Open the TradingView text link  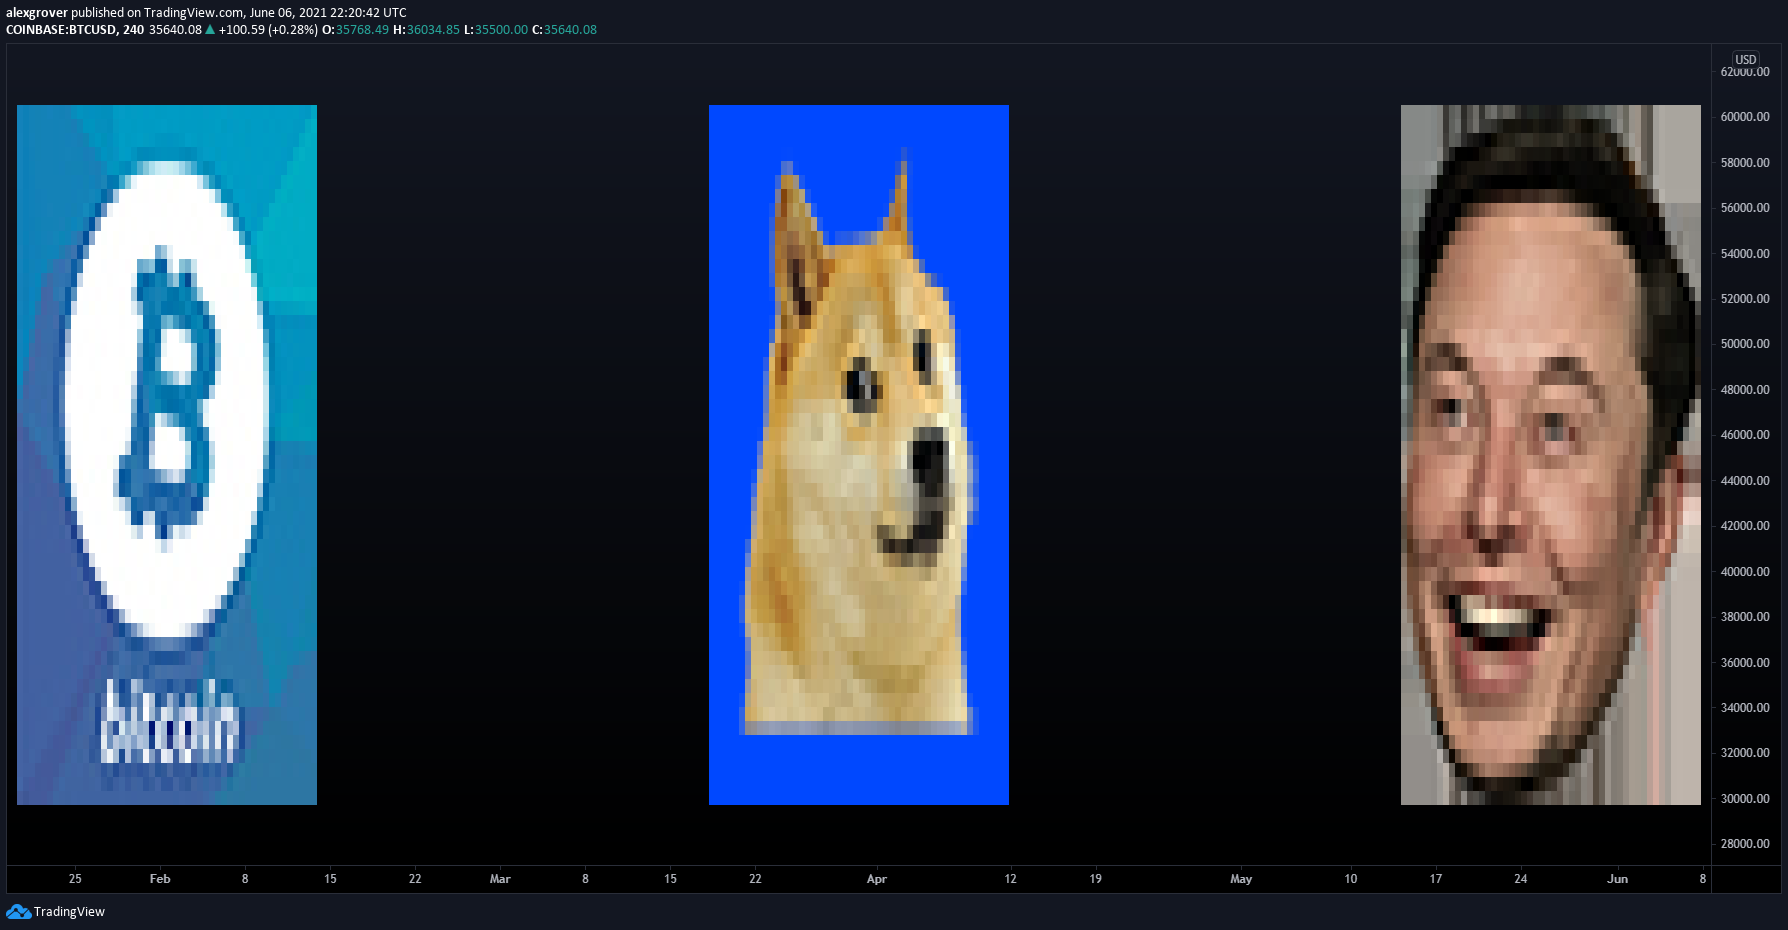coord(69,911)
